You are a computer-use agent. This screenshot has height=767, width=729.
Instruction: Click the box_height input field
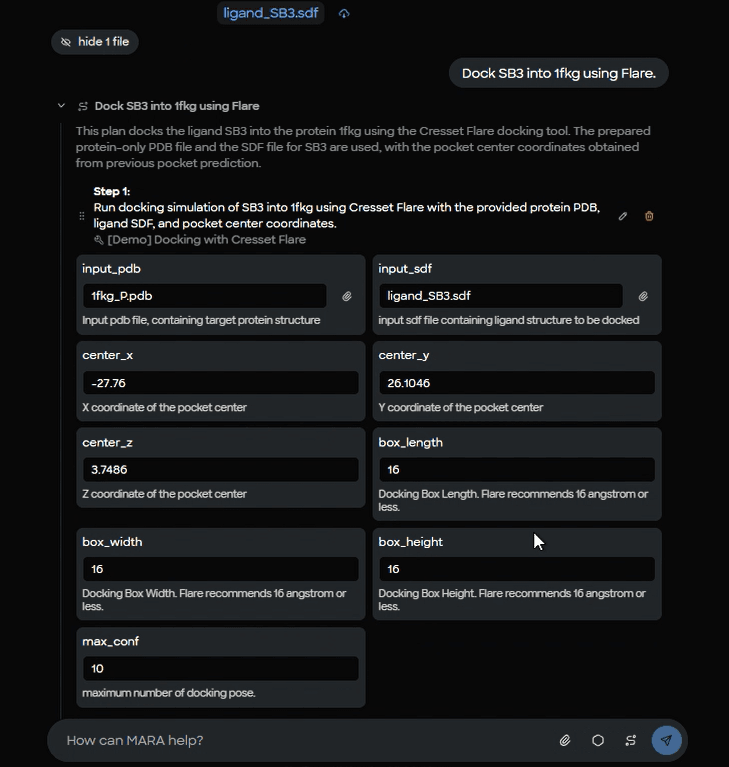click(516, 569)
